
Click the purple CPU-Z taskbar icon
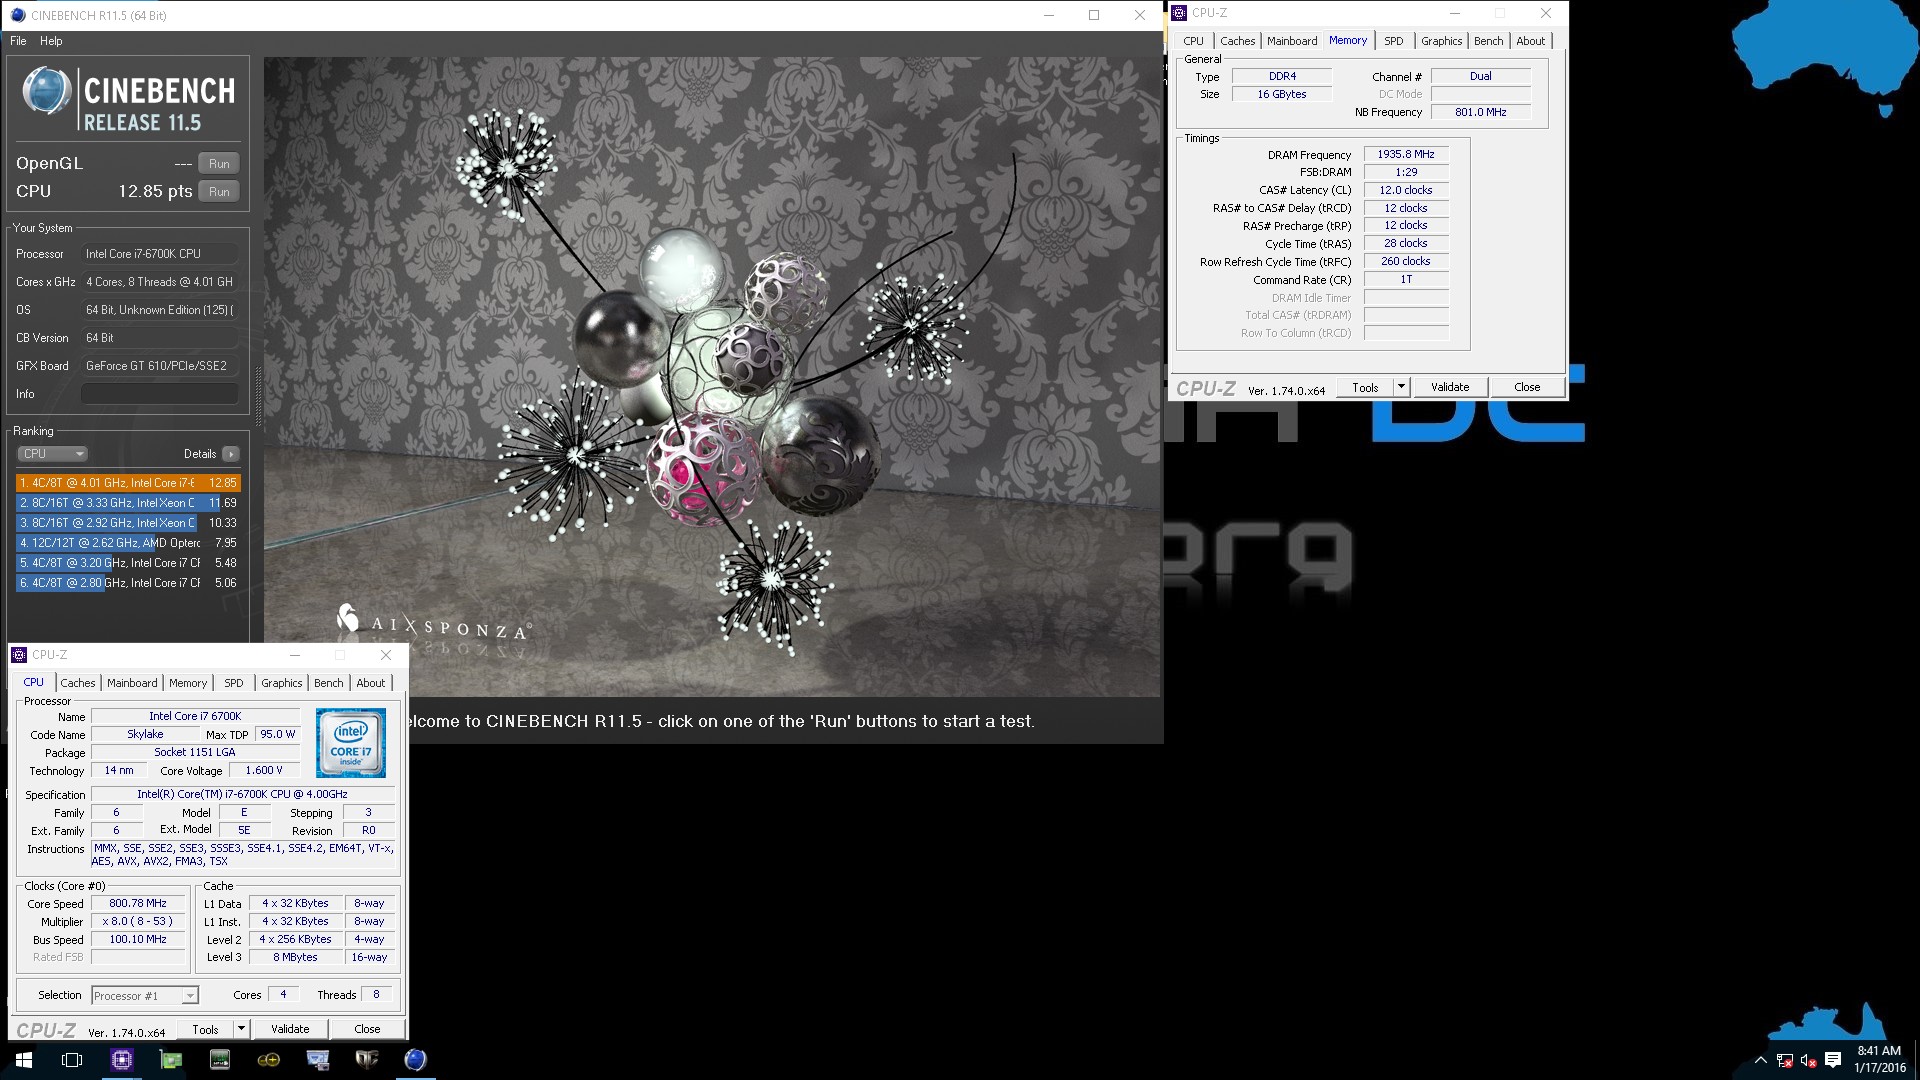pyautogui.click(x=122, y=1060)
